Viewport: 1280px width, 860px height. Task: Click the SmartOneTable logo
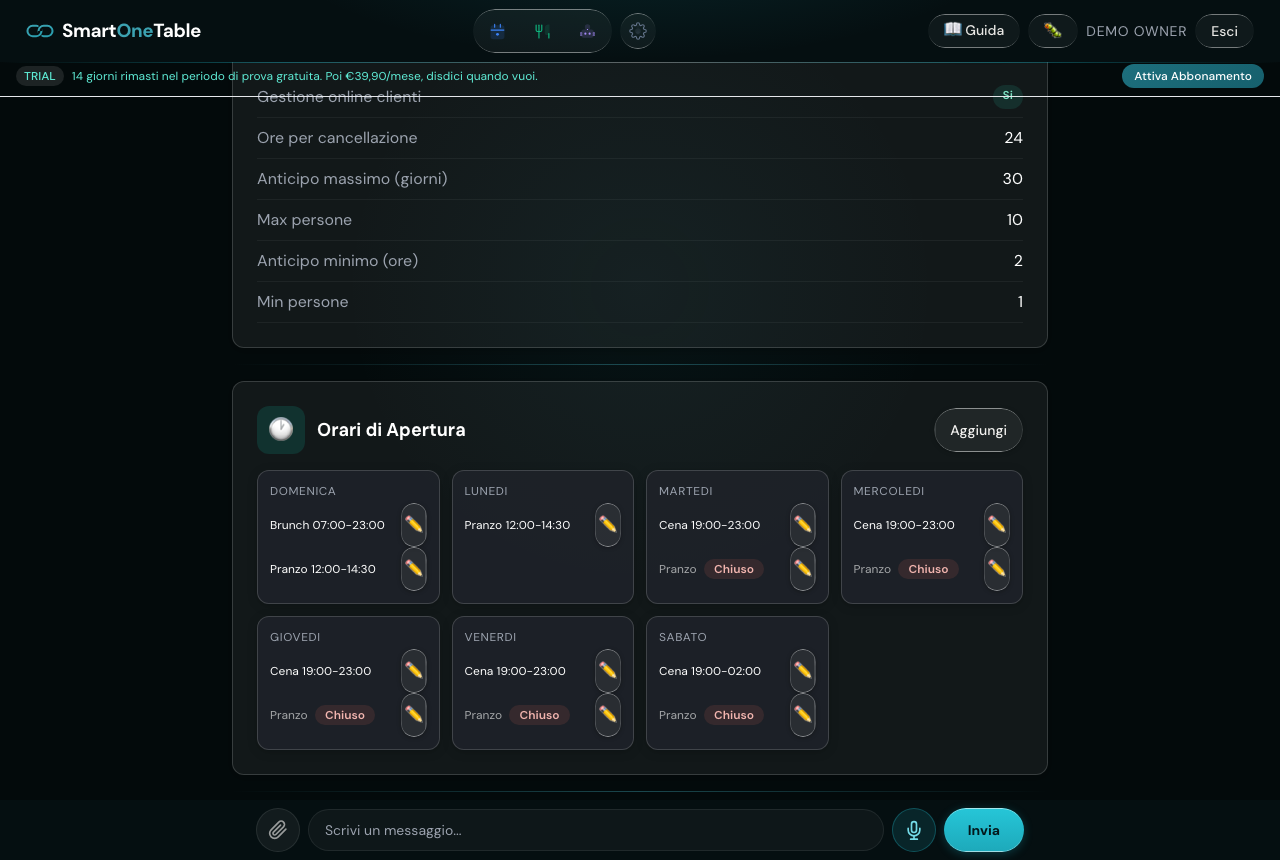pyautogui.click(x=114, y=31)
